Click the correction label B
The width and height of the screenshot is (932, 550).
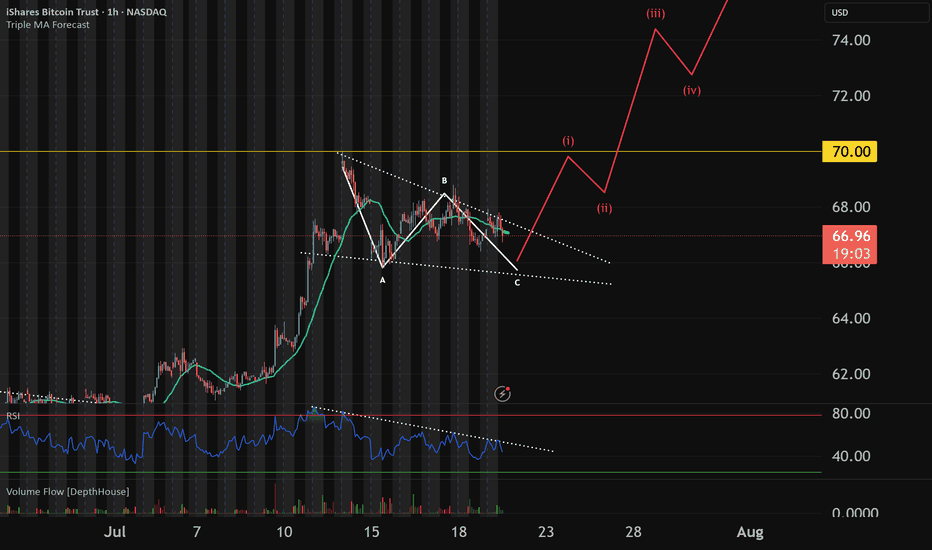click(444, 181)
